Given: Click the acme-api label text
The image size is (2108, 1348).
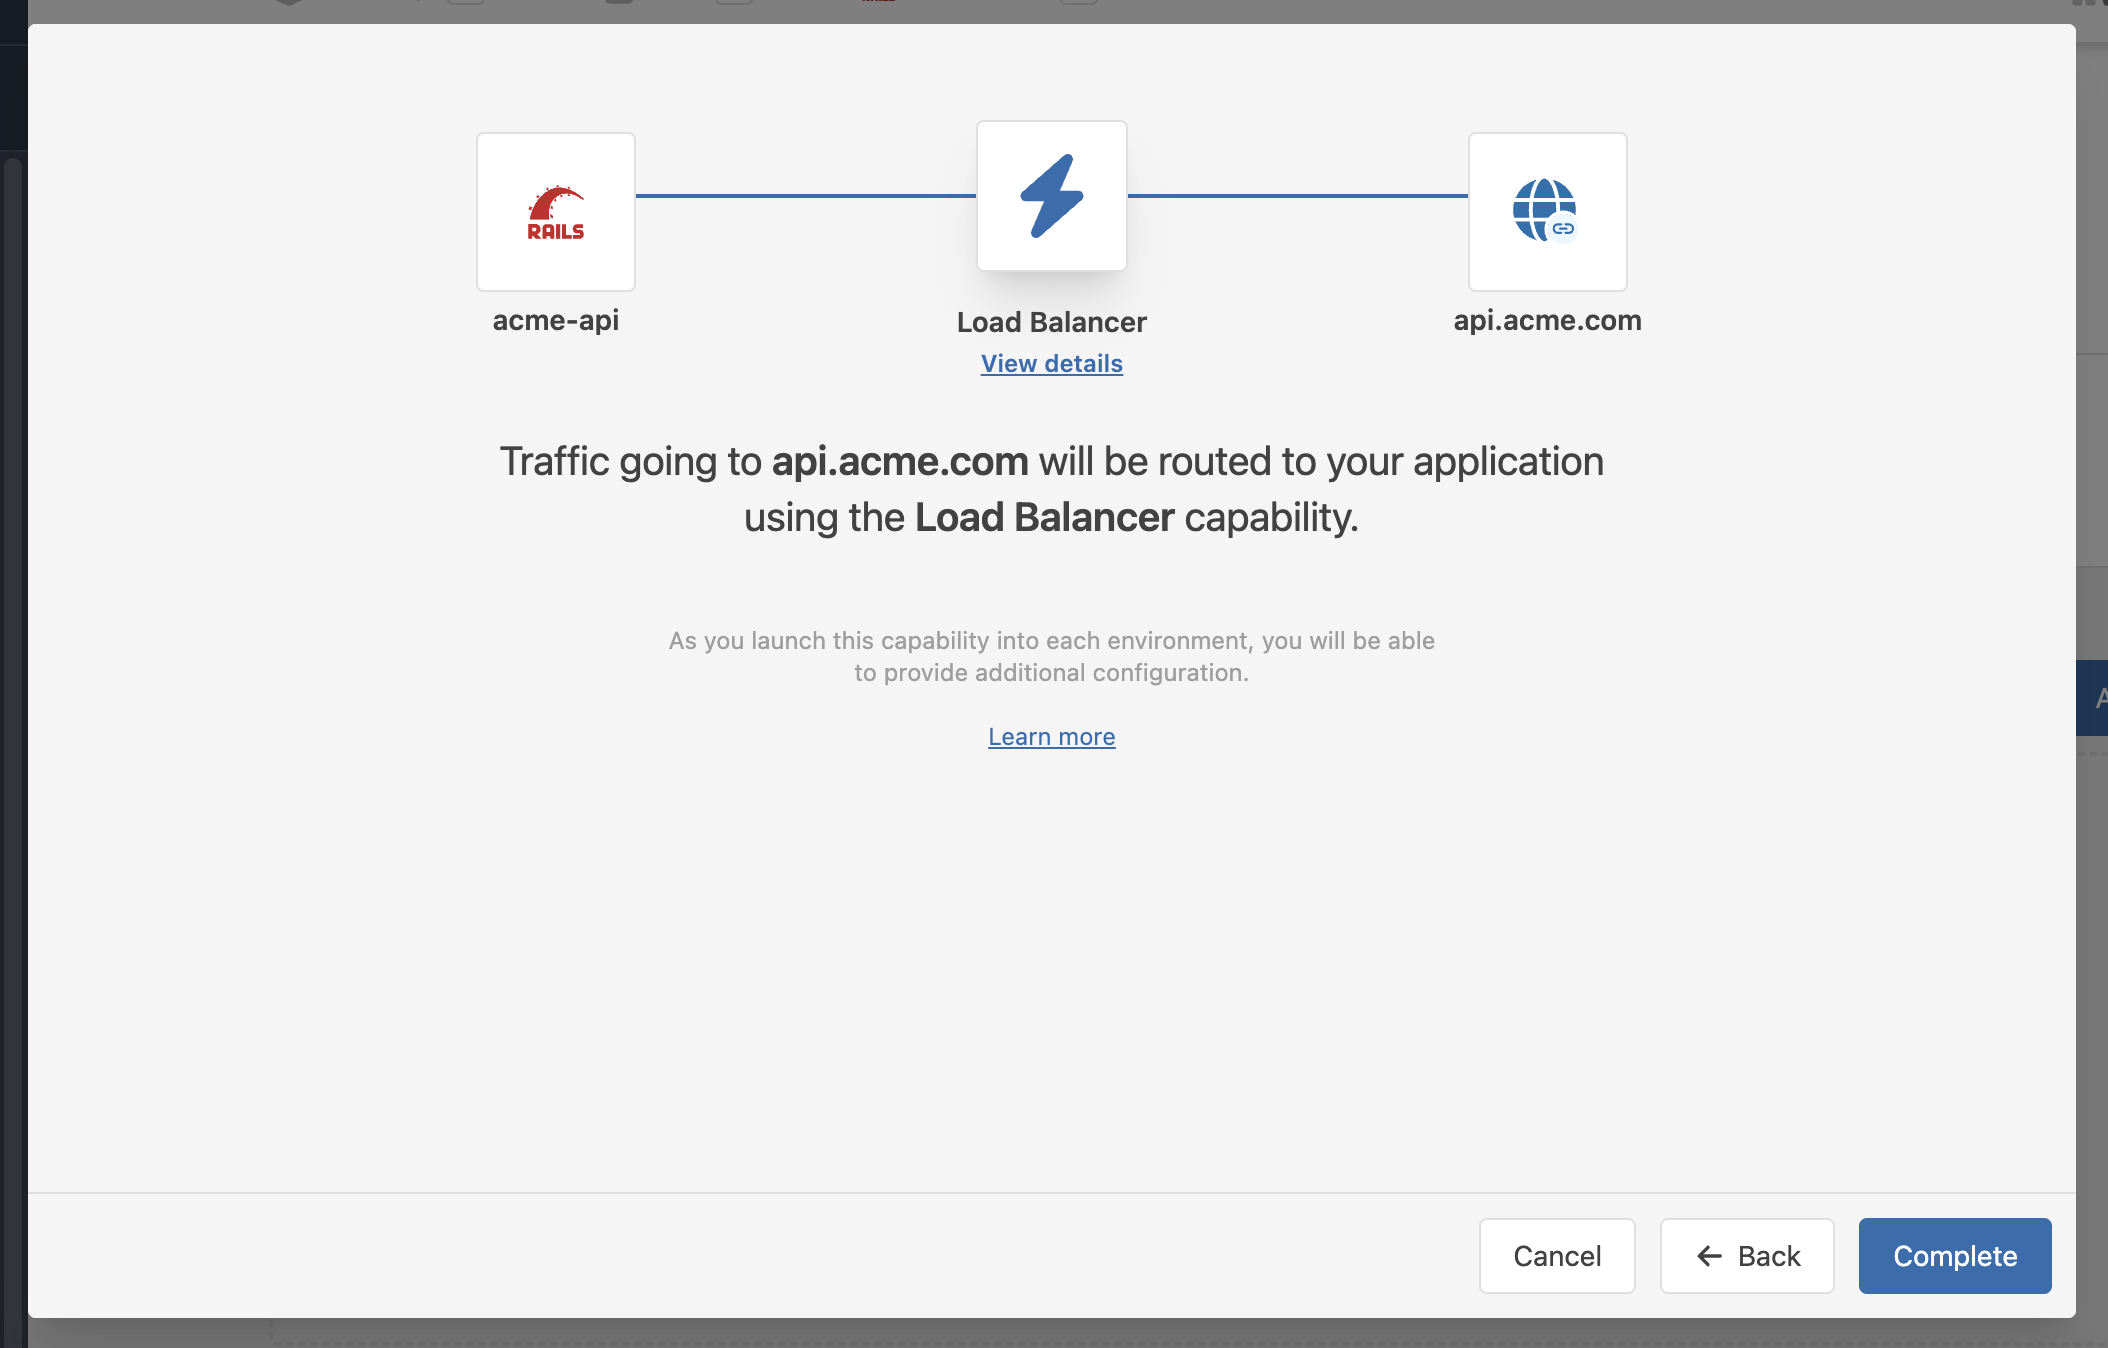Looking at the screenshot, I should click(555, 320).
